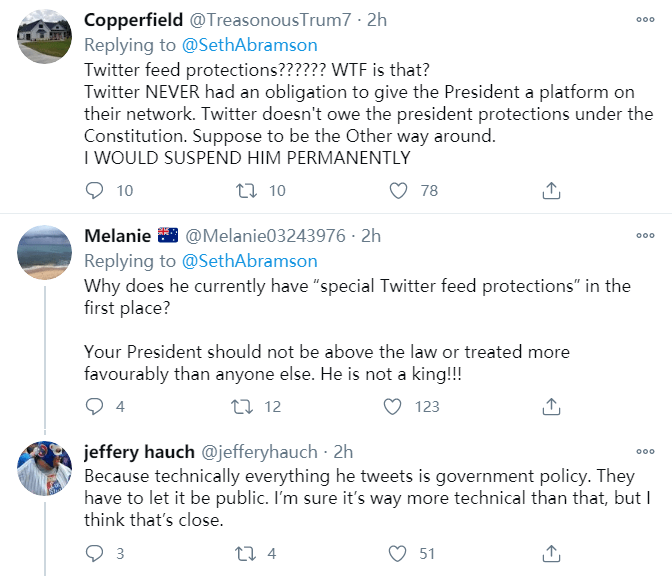Viewport: 672px width, 578px height.
Task: Reply to jeffery hauch's tweet
Action: click(x=95, y=553)
